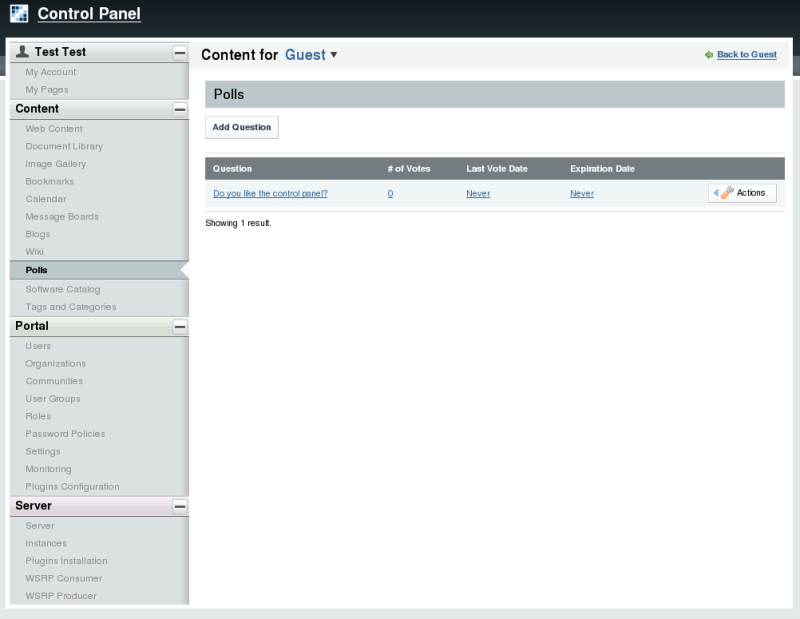The height and width of the screenshot is (619, 800).
Task: Open Wiki in sidebar
Action: pos(34,252)
